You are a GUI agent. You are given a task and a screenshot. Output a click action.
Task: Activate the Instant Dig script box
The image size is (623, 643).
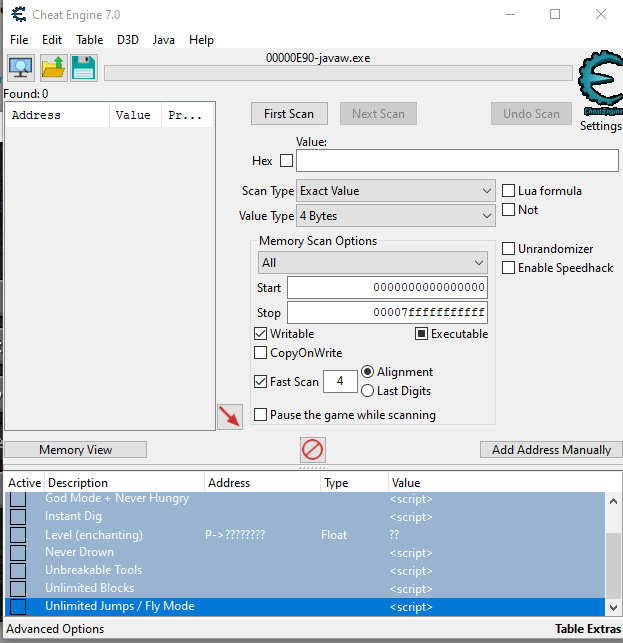point(18,516)
